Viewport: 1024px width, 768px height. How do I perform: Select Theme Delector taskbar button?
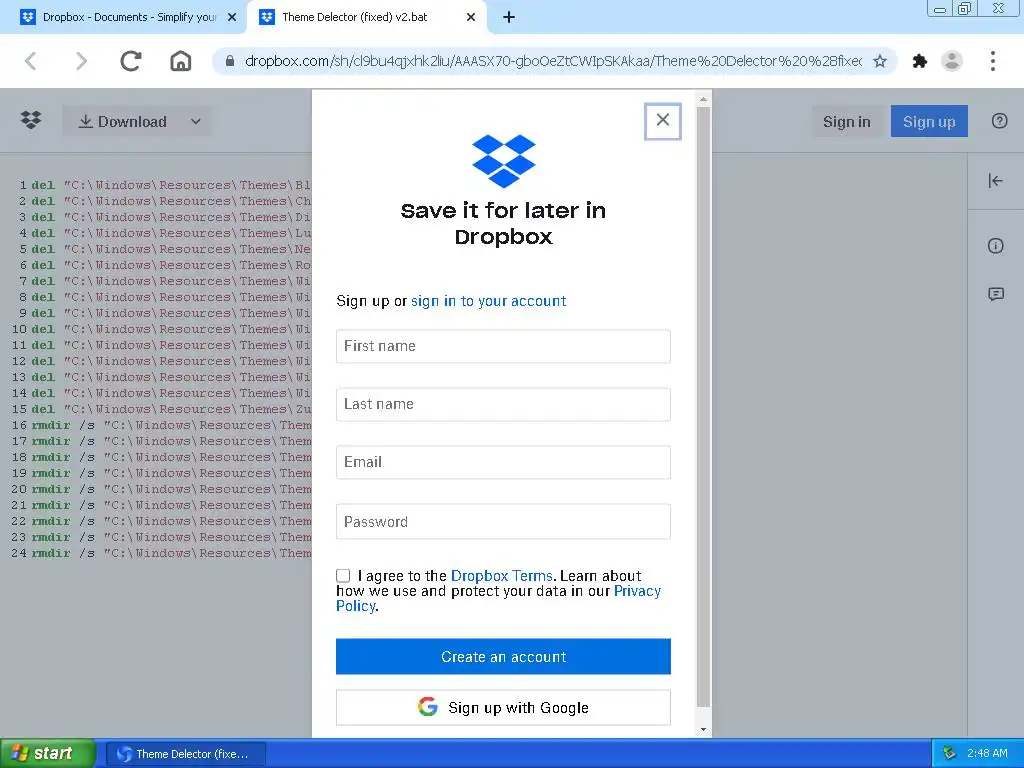(185, 754)
